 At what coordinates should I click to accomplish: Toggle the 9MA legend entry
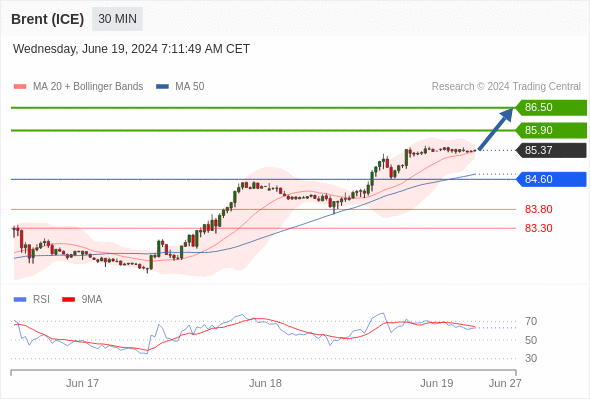point(82,300)
